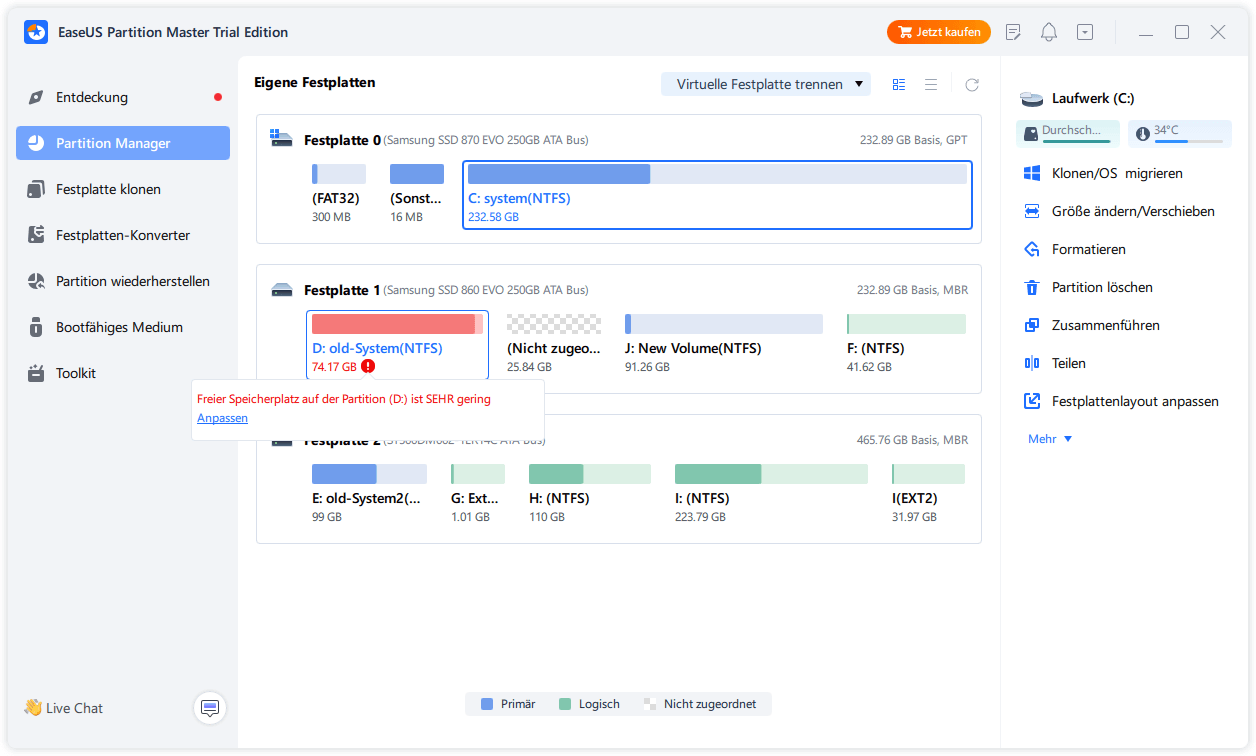Open the title bar dropdown menu icon

click(1085, 32)
